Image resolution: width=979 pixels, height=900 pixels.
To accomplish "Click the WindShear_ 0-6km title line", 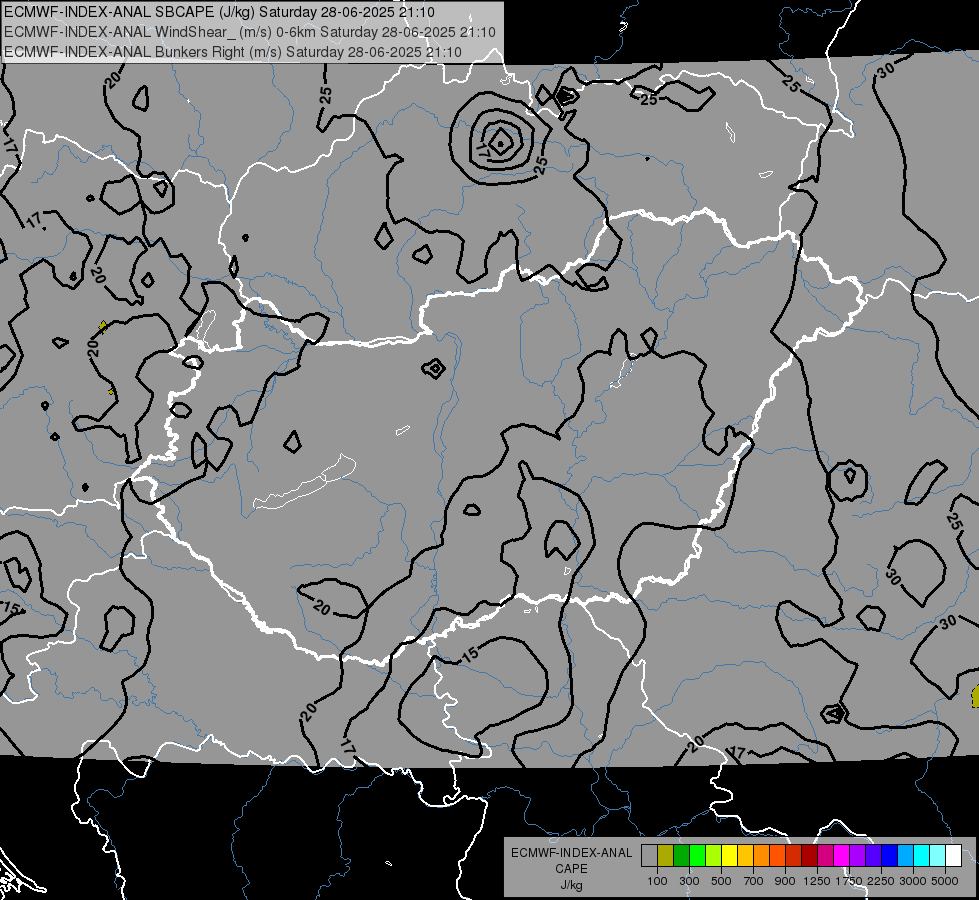I will (x=250, y=32).
